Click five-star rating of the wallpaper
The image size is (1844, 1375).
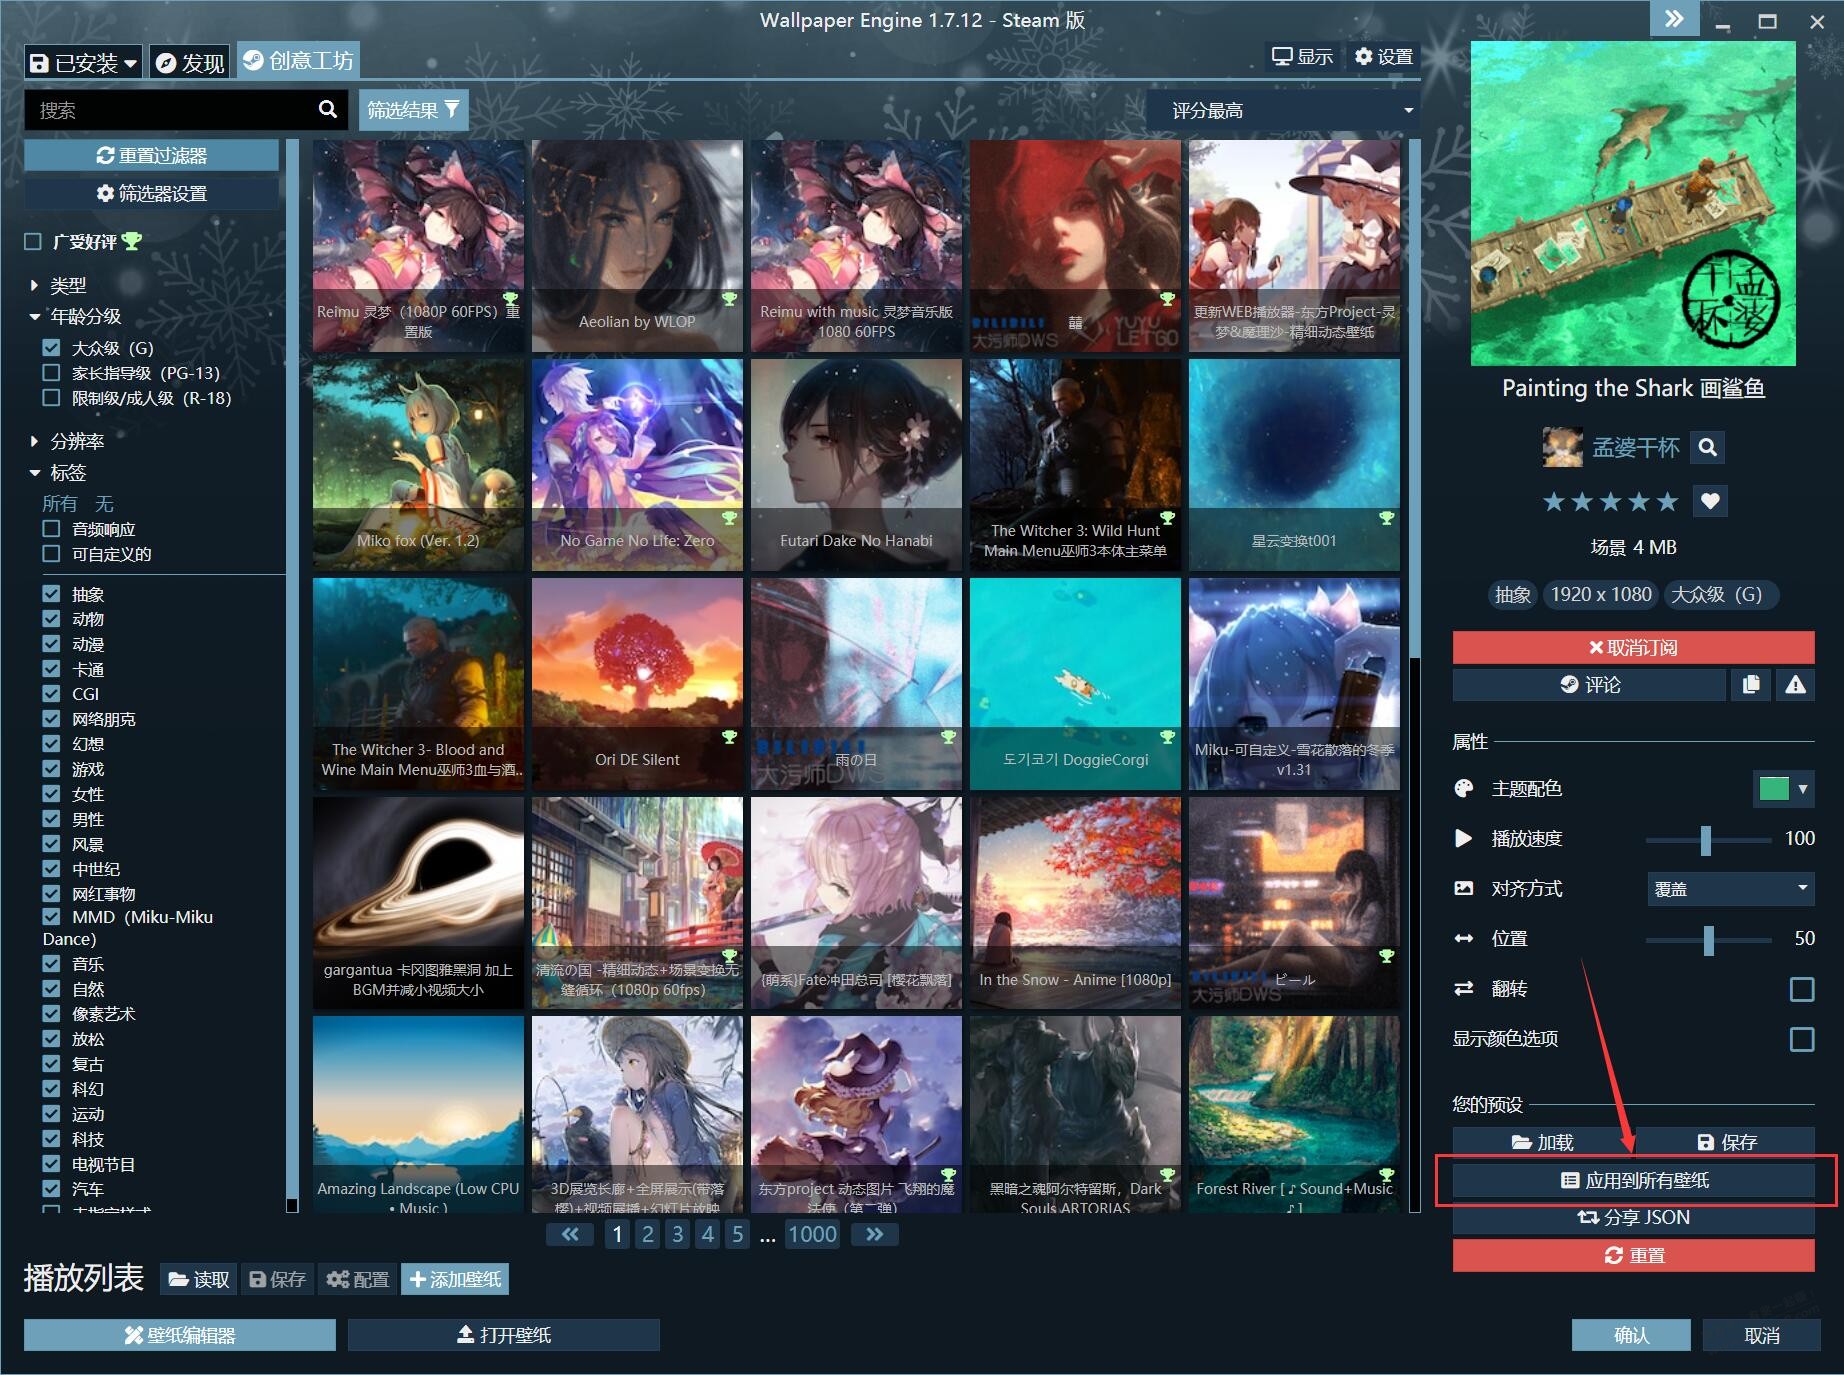click(x=1610, y=501)
